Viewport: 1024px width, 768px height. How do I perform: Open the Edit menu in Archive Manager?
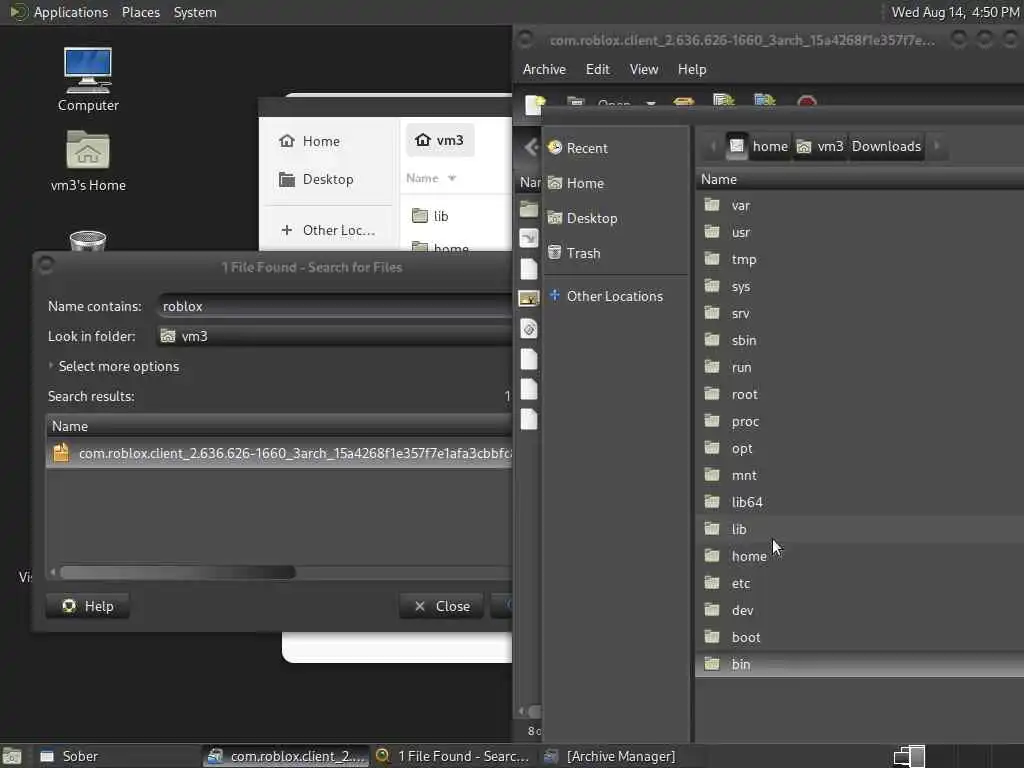(597, 69)
